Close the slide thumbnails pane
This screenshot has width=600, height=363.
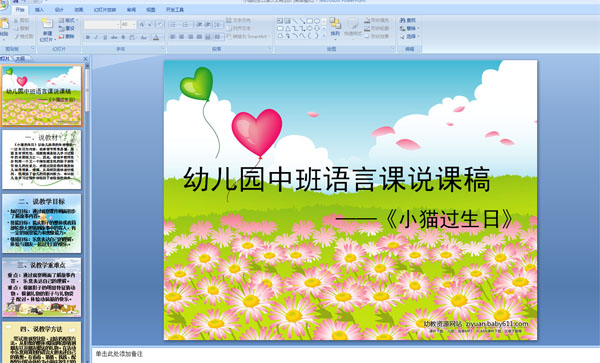(85, 59)
